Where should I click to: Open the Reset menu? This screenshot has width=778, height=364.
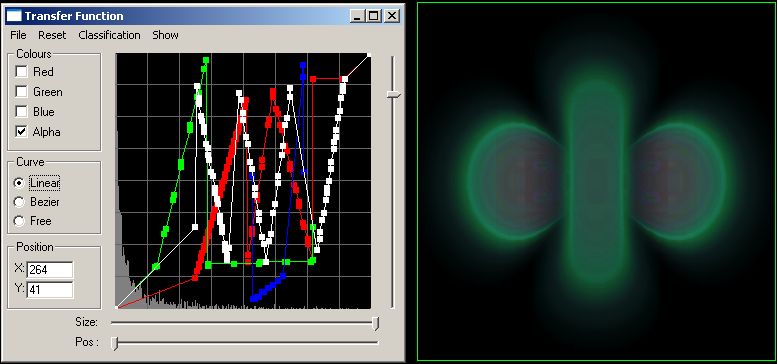coord(52,35)
